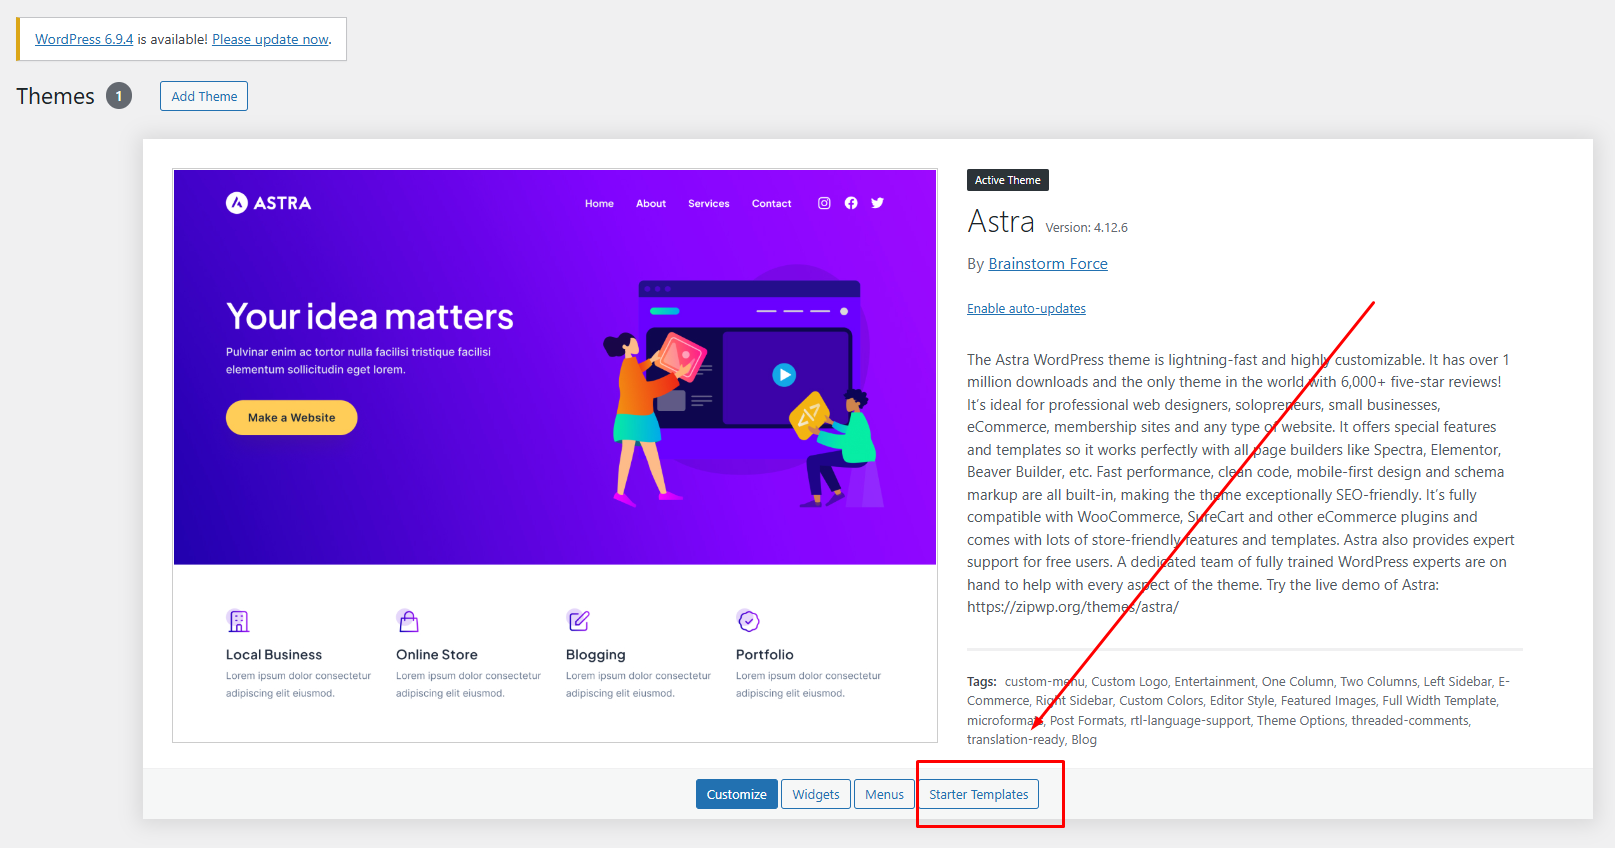Follow the WordPress 6.9.4 link
The width and height of the screenshot is (1615, 848).
point(84,39)
